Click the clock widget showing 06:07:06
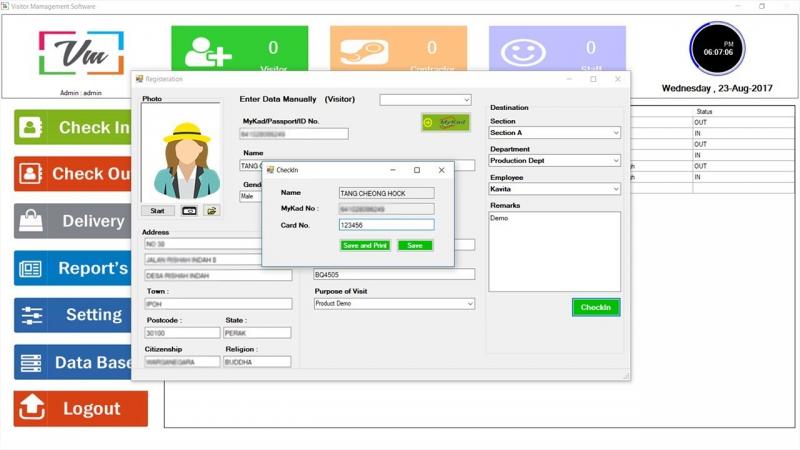800x450 pixels. pyautogui.click(x=717, y=49)
